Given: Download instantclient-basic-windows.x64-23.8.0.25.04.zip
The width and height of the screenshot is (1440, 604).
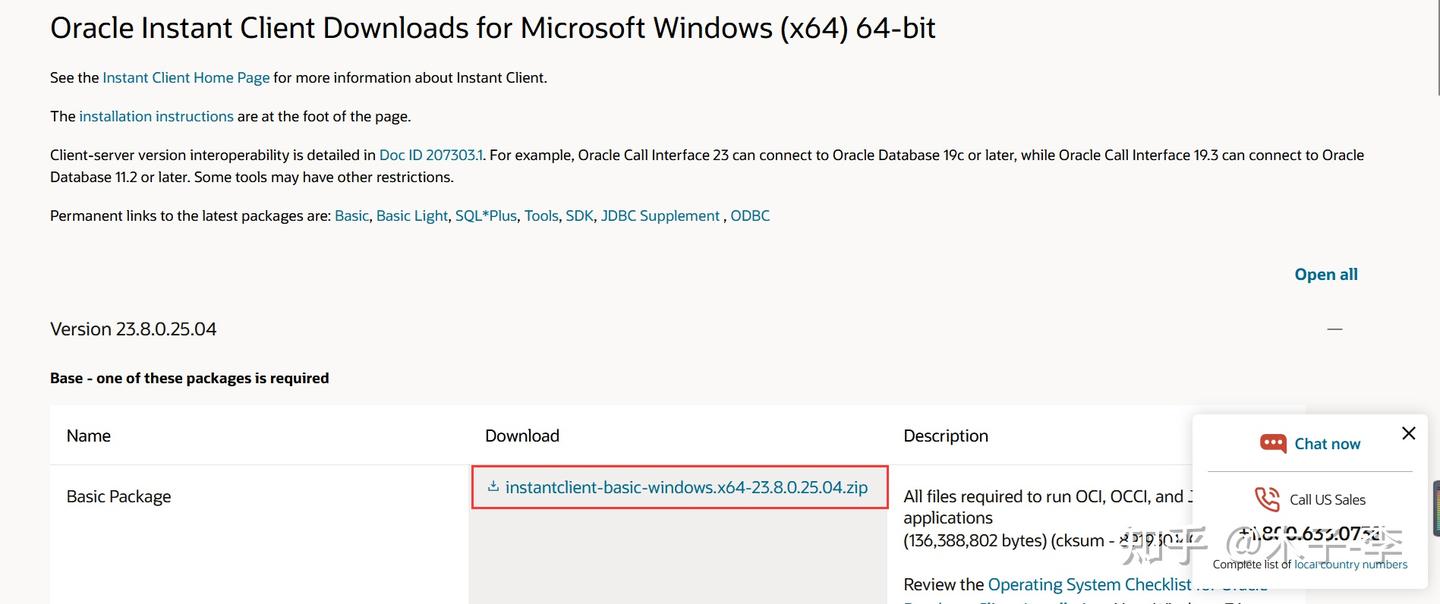Looking at the screenshot, I should coord(686,487).
